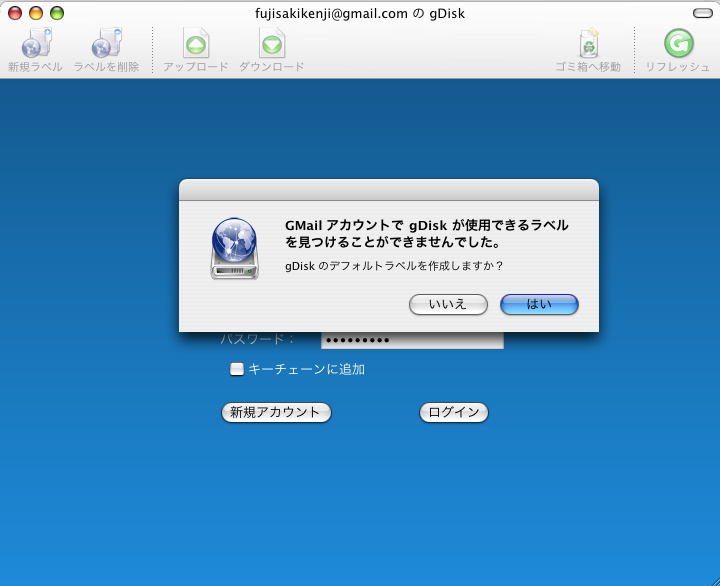Click the dialog text gDisk のデフォルトラベルを作成しますか？
Viewport: 720px width, 586px height.
click(x=394, y=266)
